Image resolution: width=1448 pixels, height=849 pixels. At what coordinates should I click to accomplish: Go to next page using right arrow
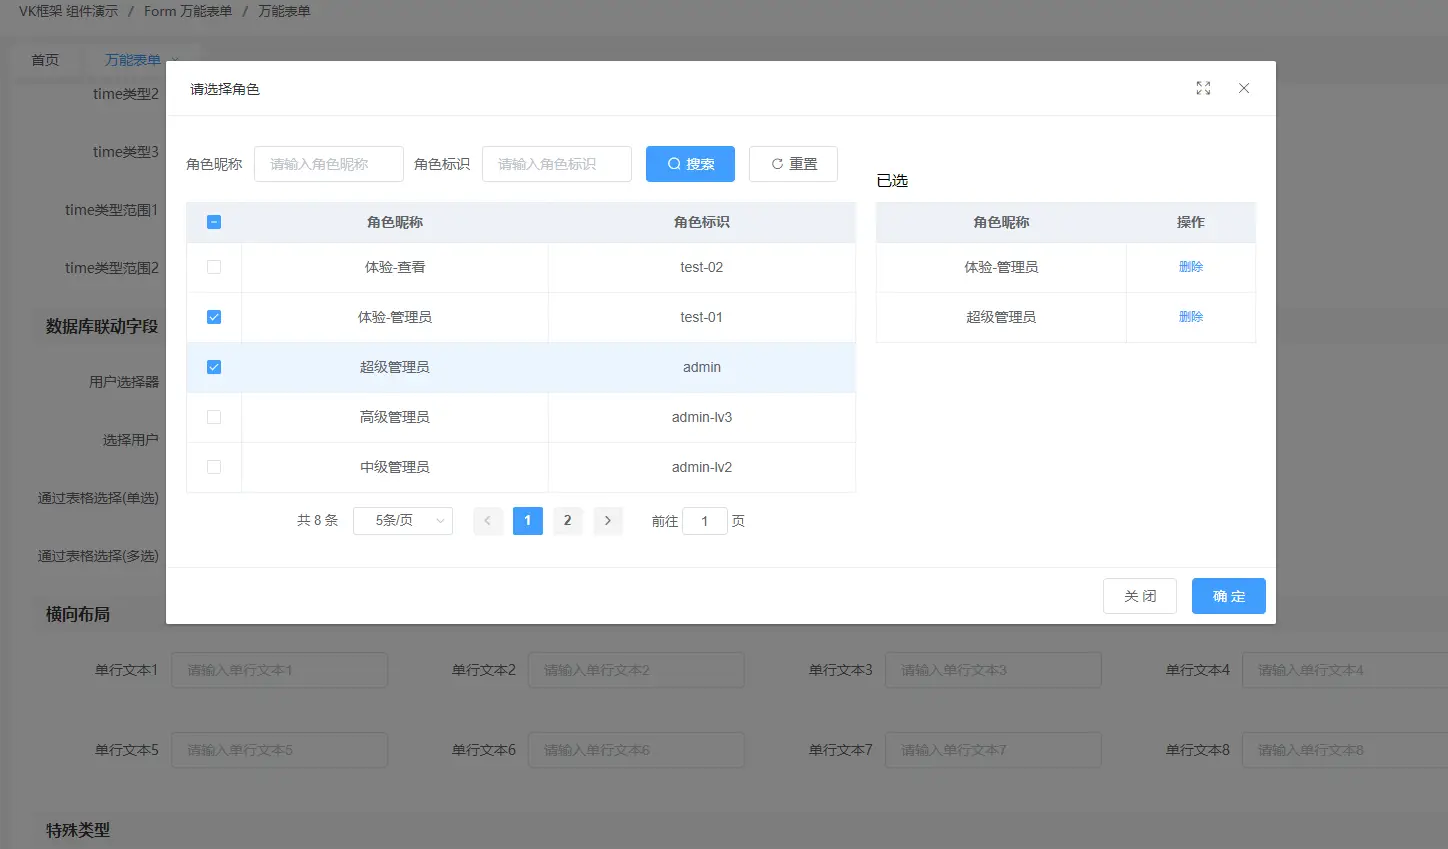[x=608, y=521]
